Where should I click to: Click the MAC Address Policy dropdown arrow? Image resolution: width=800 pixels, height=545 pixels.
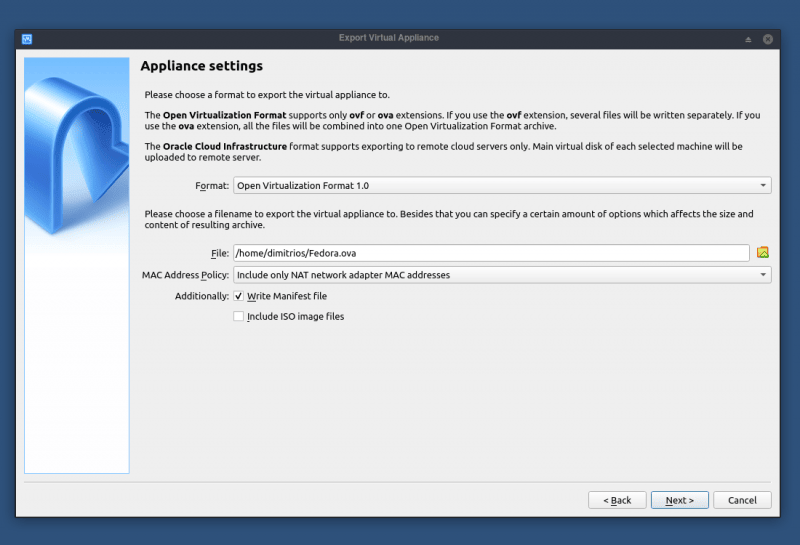763,275
